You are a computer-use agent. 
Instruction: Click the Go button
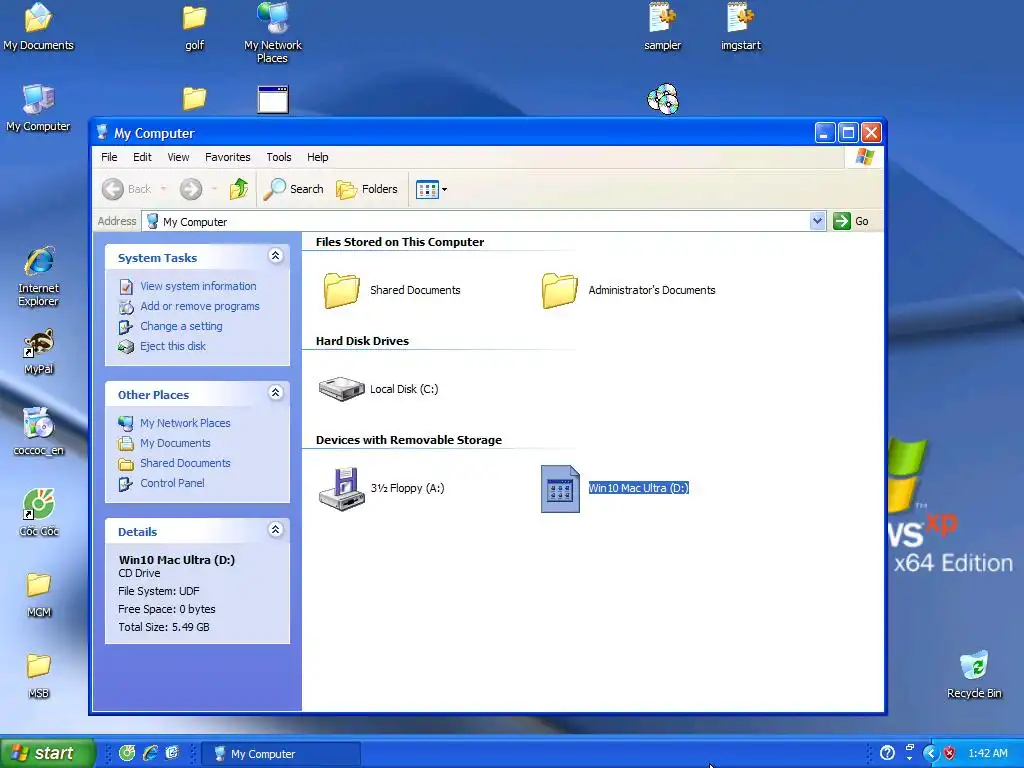tap(851, 221)
